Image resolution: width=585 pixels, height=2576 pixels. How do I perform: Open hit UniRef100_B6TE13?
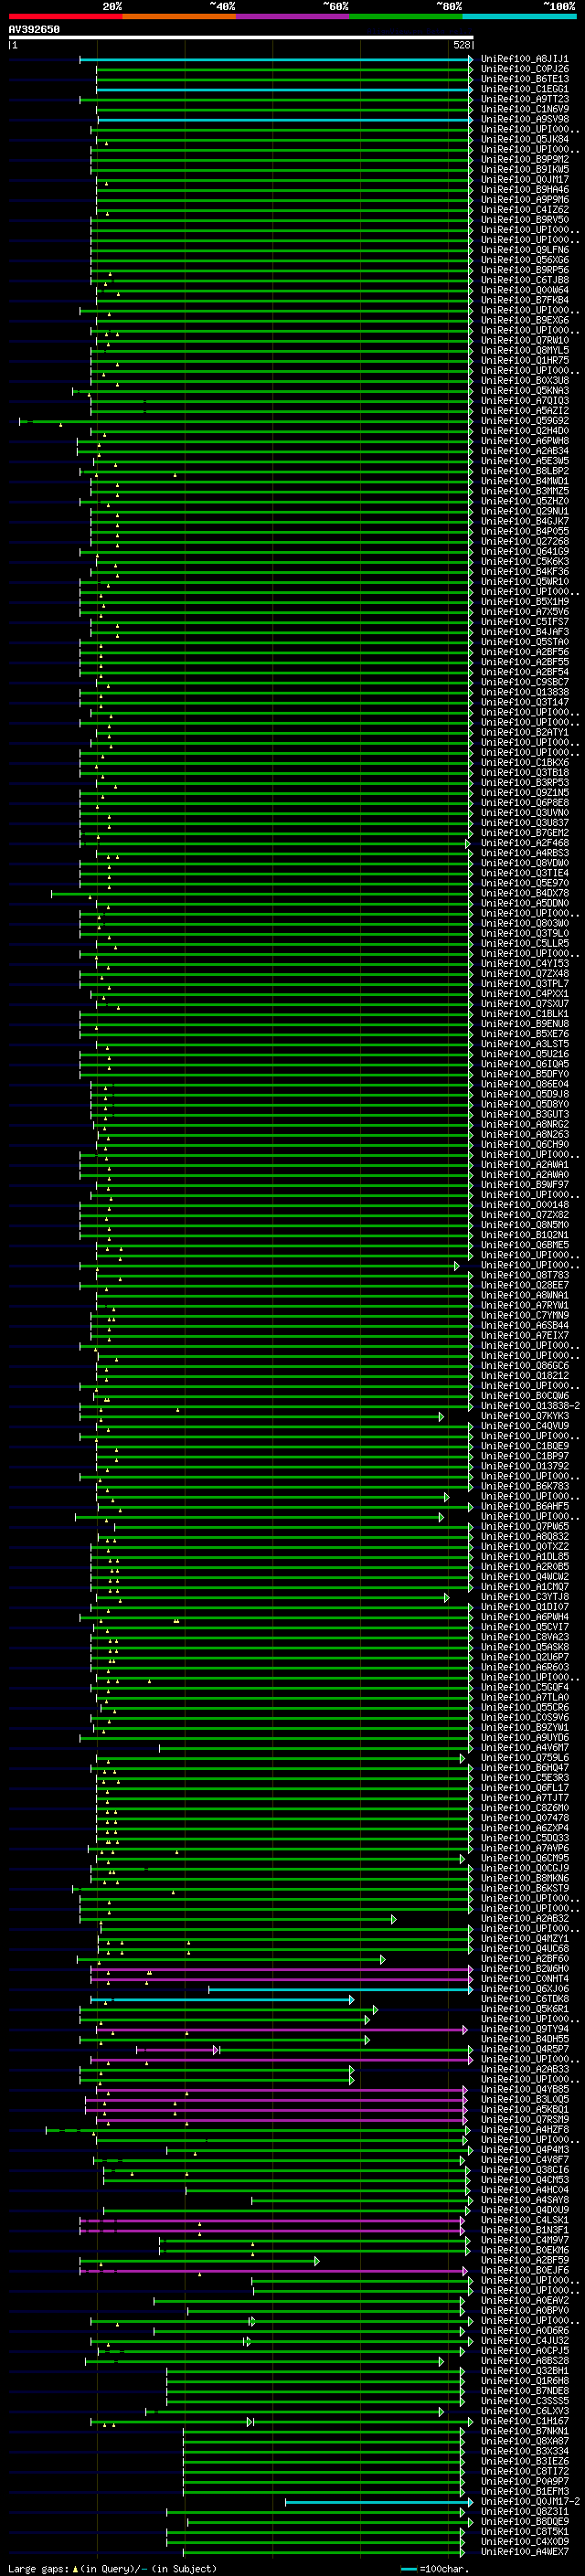525,79
